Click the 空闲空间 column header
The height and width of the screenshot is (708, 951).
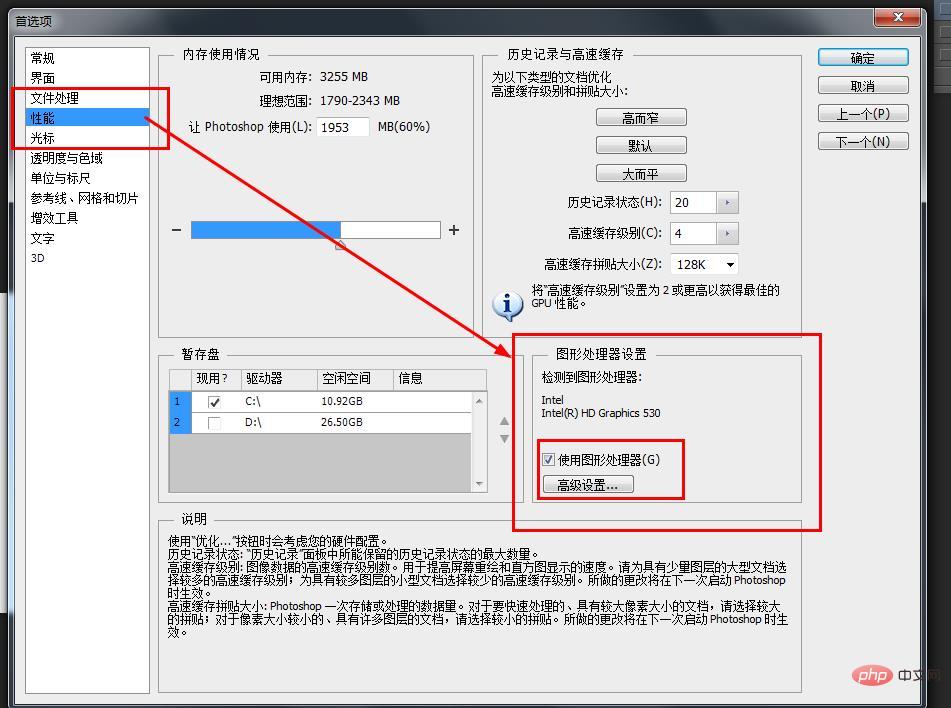coord(355,379)
